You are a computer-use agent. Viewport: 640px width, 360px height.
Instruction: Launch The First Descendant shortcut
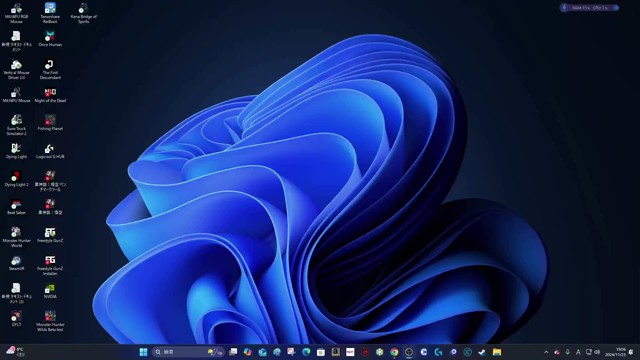click(x=50, y=69)
